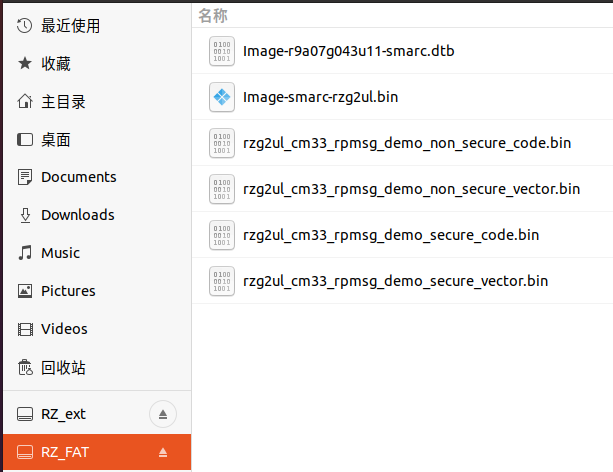Select rzg2ul_cm33_rpmsg_demo_non_secure_vector.bin

coord(403,189)
